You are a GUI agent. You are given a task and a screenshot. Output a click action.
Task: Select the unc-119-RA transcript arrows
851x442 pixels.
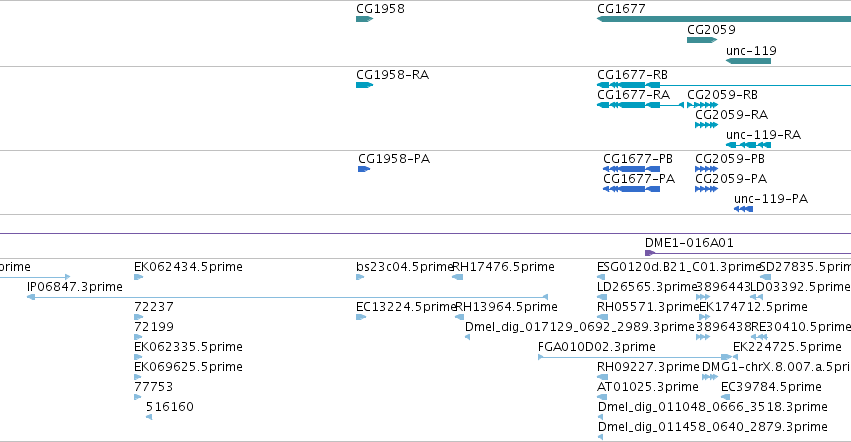point(748,145)
